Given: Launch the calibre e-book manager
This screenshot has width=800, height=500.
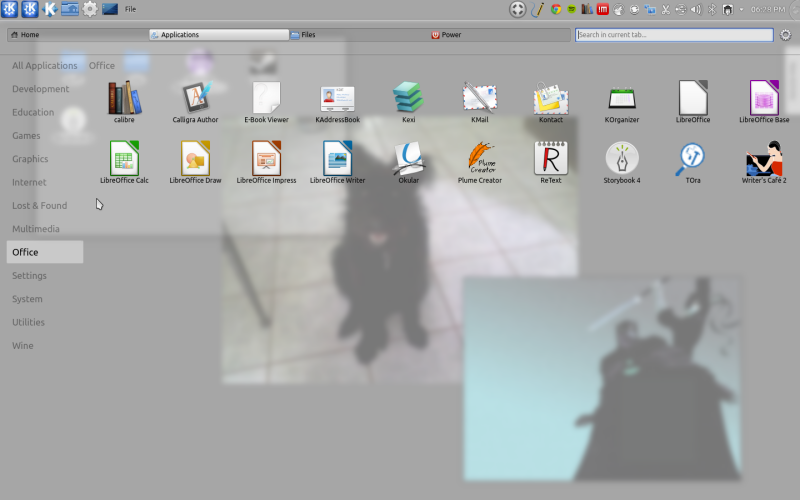Looking at the screenshot, I should [x=124, y=102].
